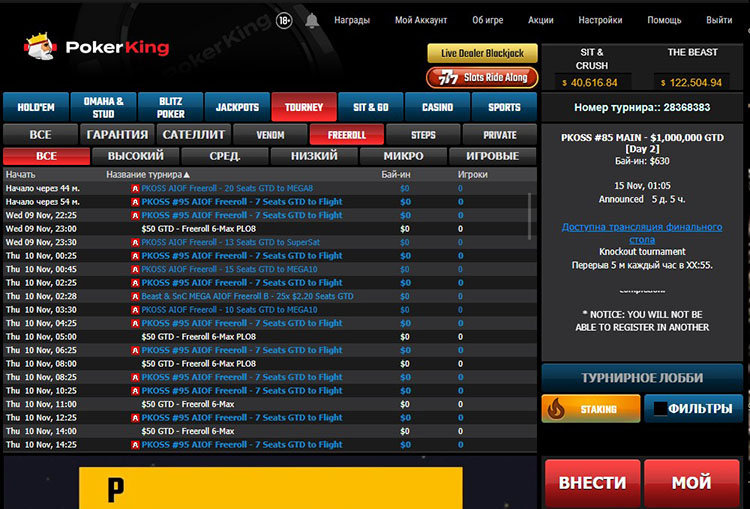Viewport: 750px width, 509px height.
Task: Filter by САТЕЛЛИТ tournaments
Action: tap(194, 134)
